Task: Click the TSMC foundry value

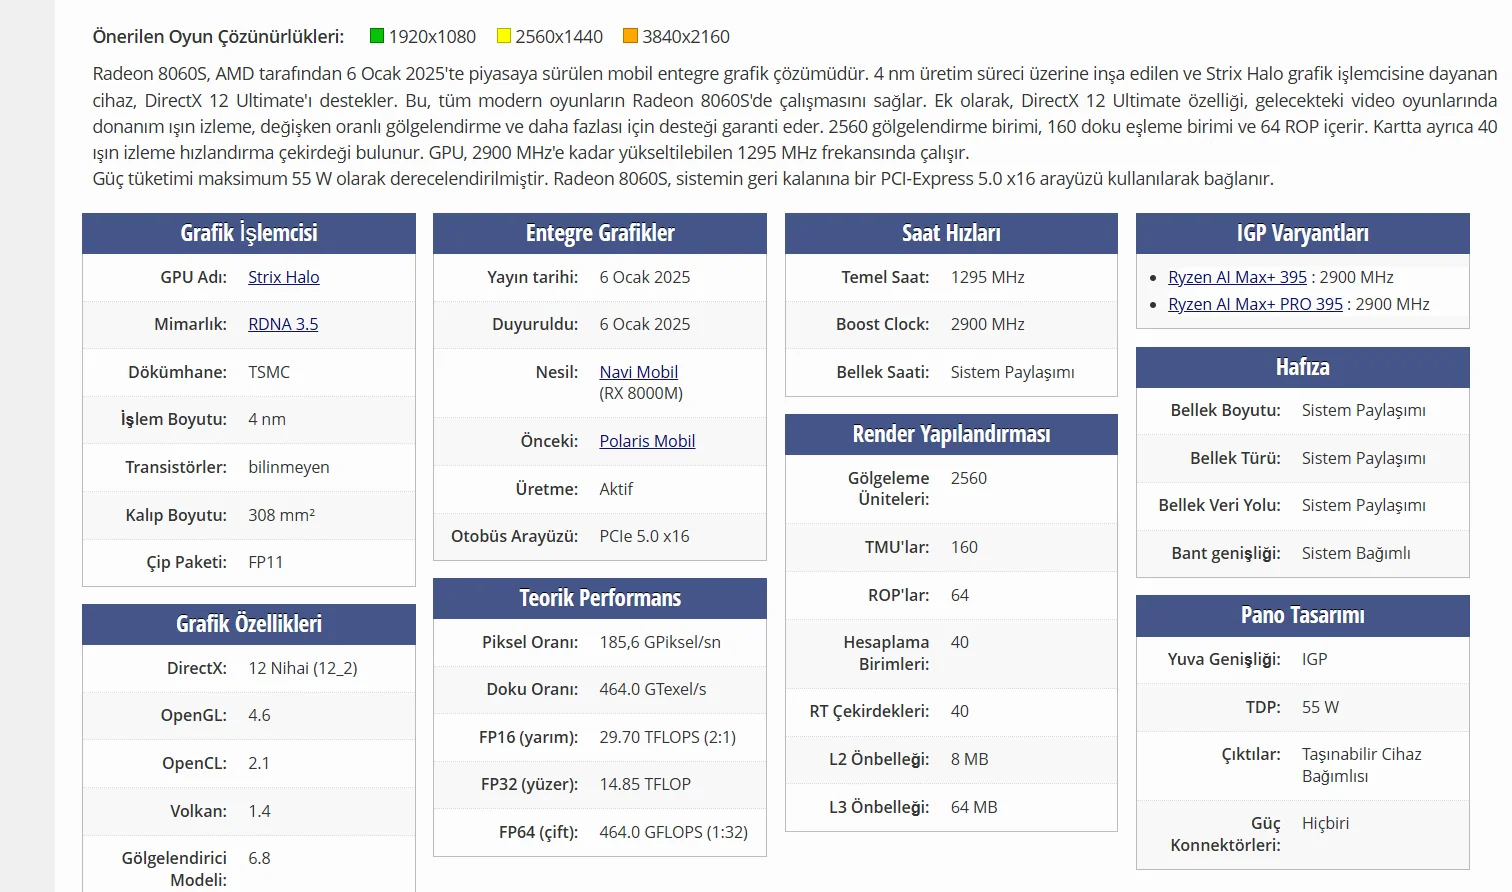Action: click(269, 372)
